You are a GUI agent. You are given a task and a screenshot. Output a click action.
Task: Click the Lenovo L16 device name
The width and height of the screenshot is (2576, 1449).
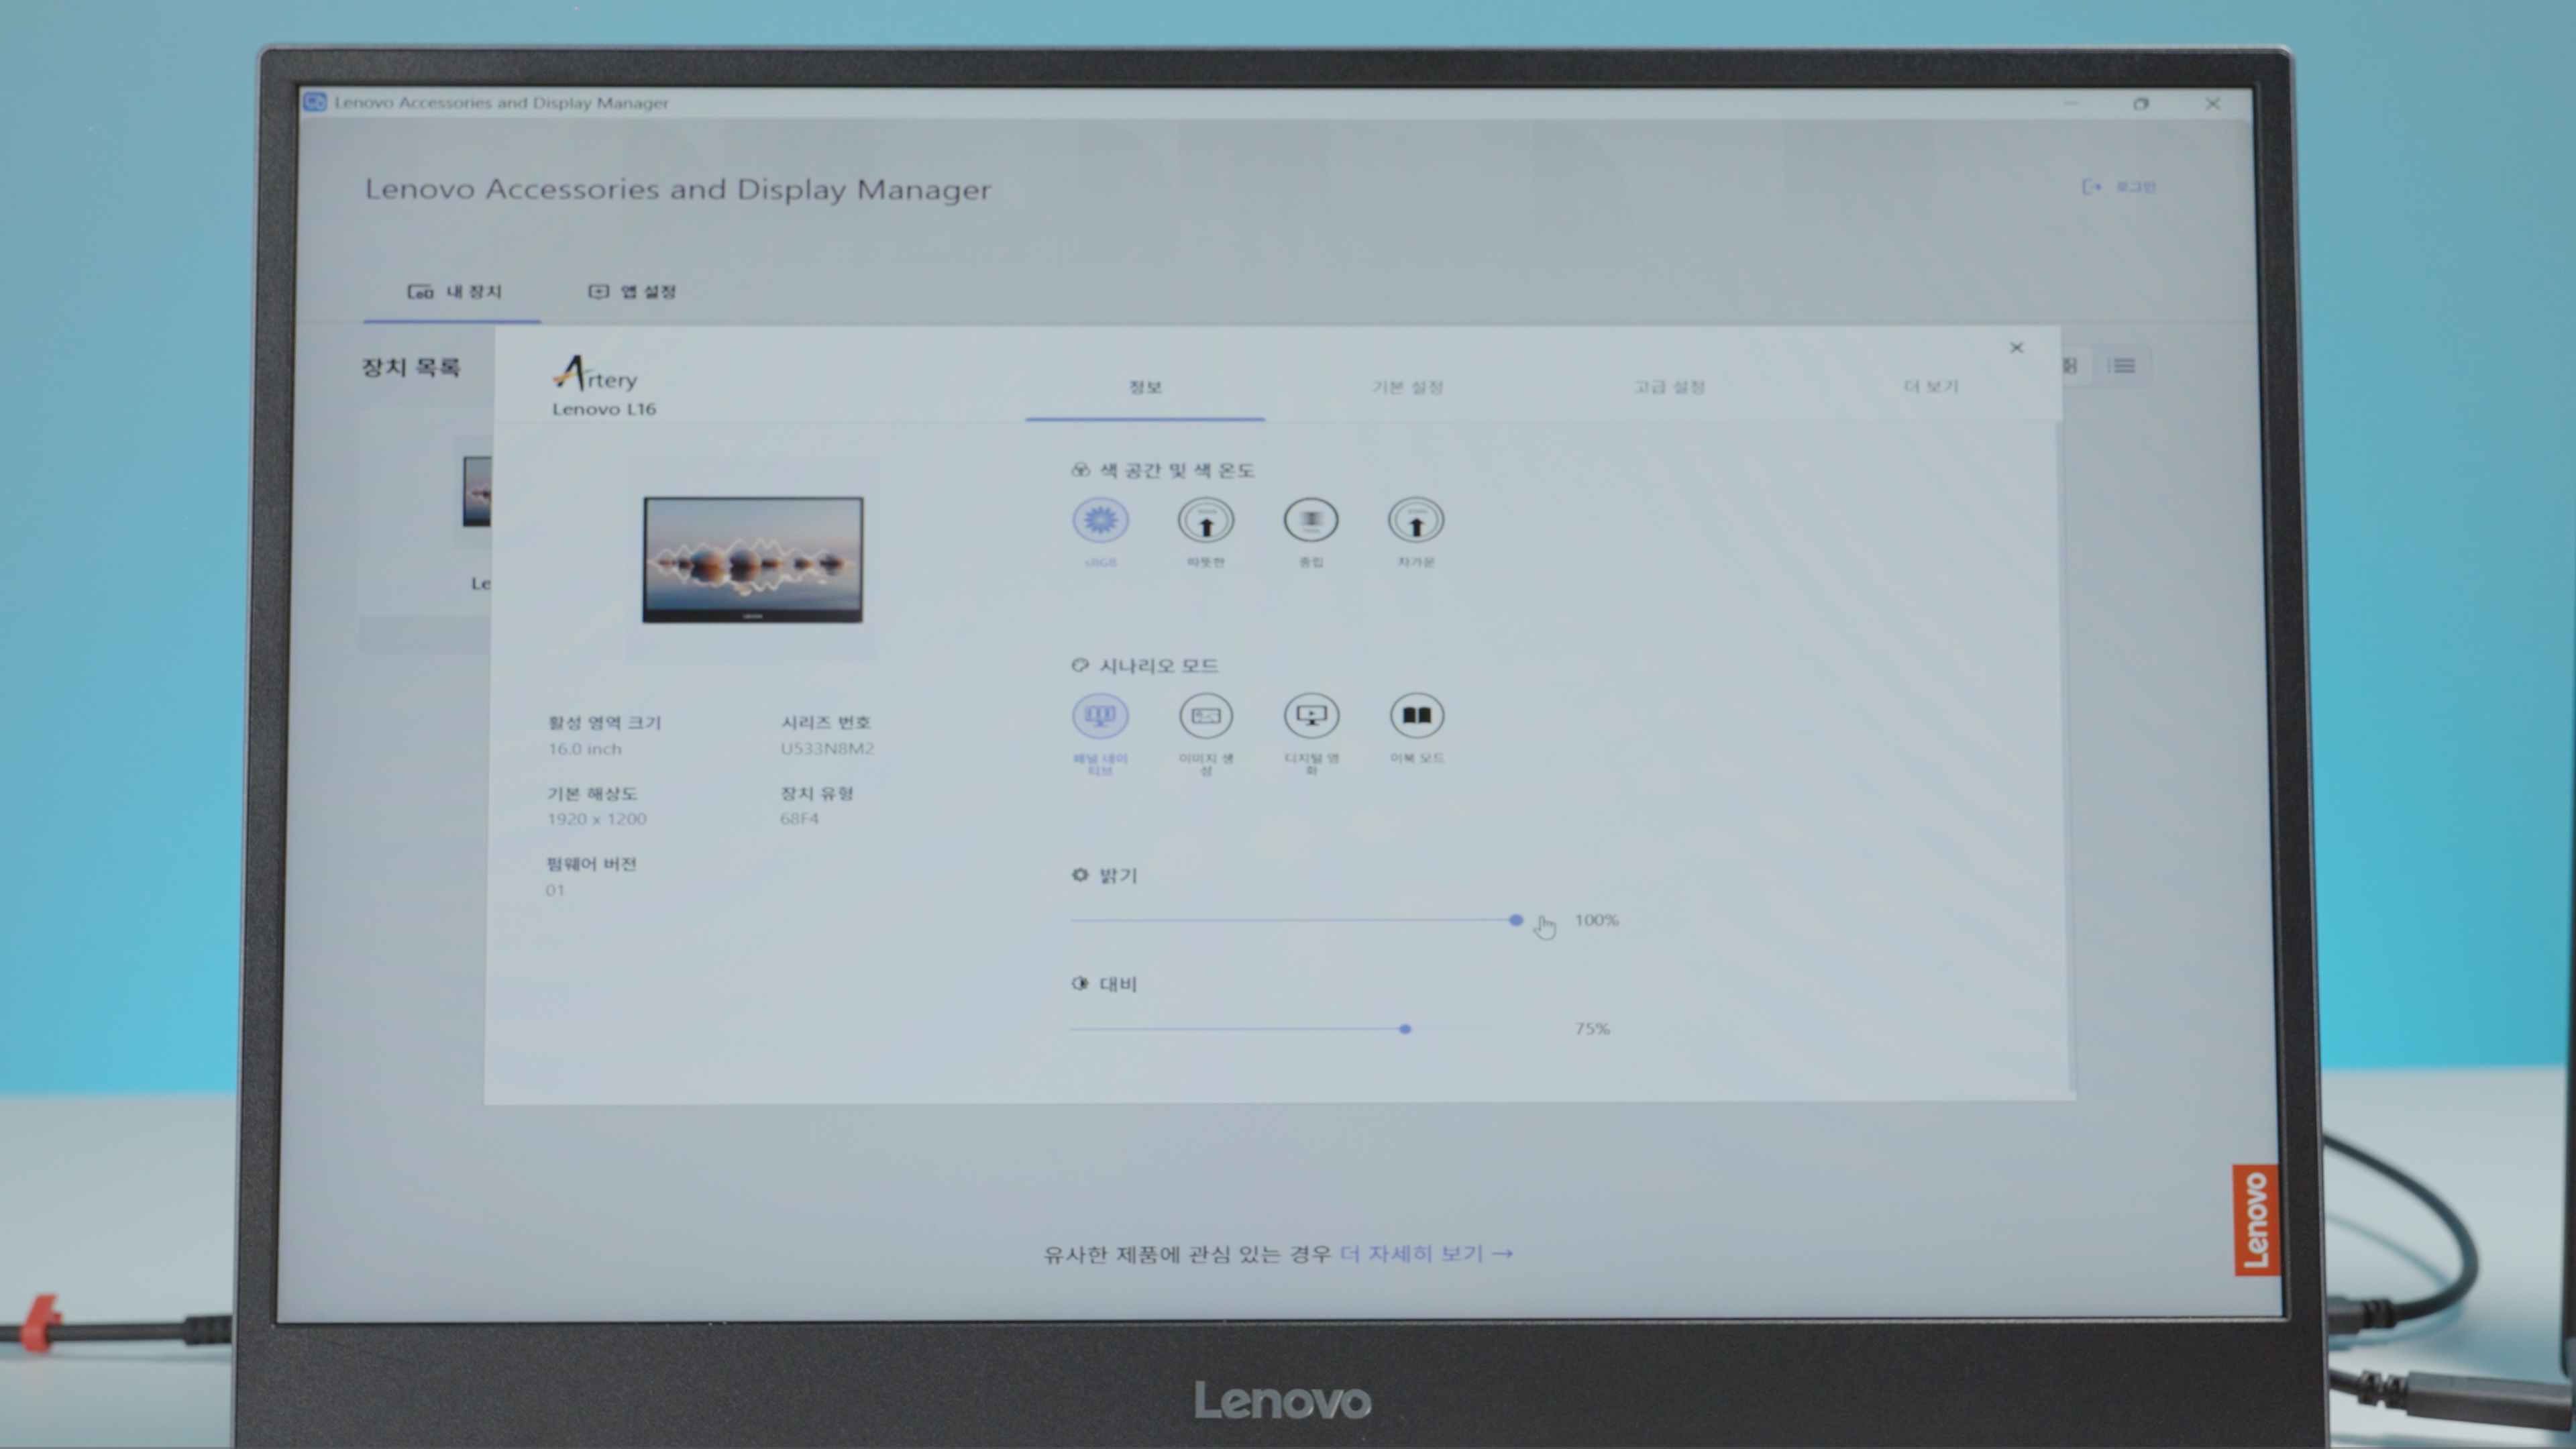click(x=604, y=409)
